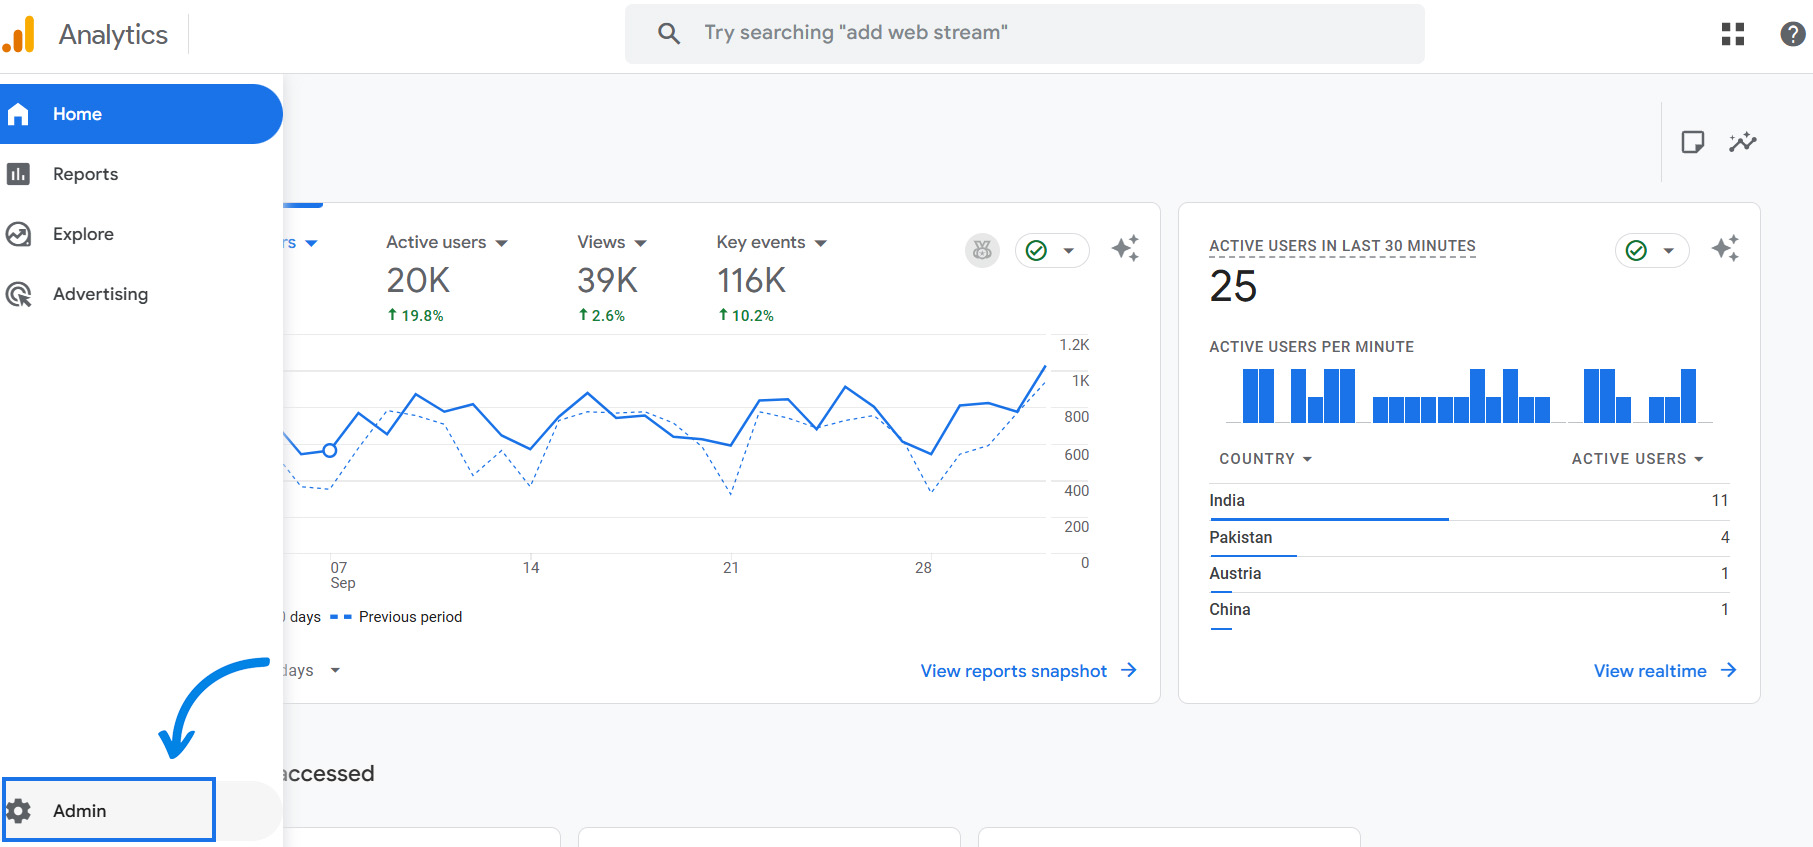This screenshot has width=1813, height=847.
Task: Click the Google apps grid icon
Action: [1732, 34]
